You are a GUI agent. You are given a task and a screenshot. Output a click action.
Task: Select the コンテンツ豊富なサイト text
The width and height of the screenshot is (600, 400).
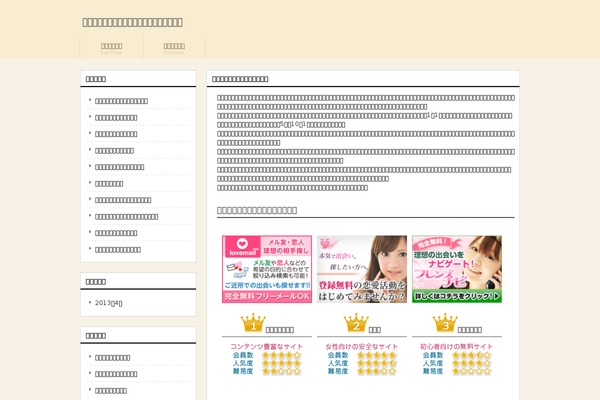click(266, 346)
